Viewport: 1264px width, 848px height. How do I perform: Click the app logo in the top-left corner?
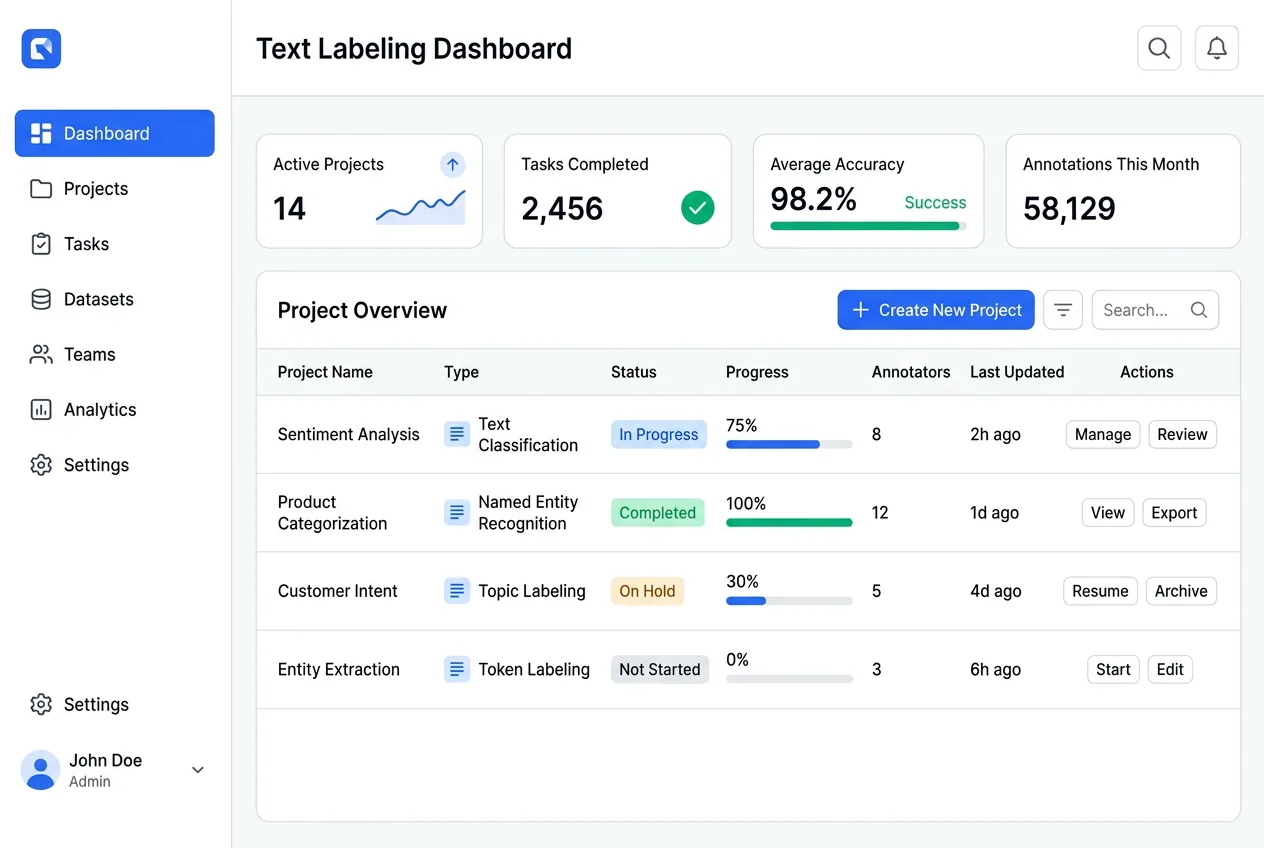point(40,48)
